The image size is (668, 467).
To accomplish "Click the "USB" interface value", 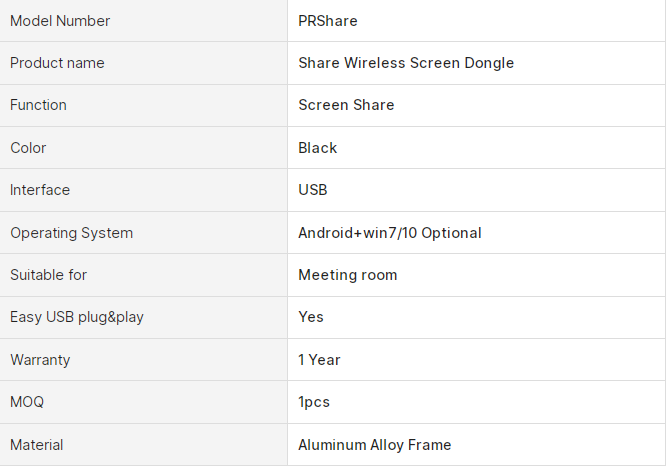I will click(313, 190).
